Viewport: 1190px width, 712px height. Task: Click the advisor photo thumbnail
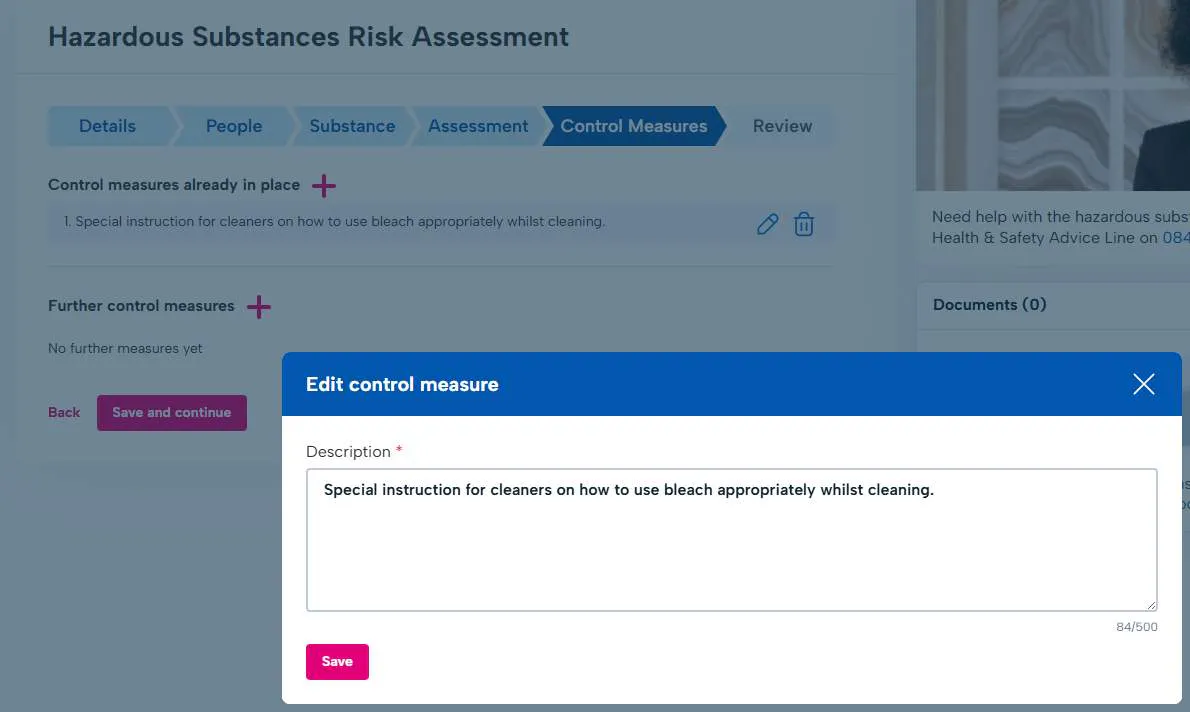[x=1052, y=95]
